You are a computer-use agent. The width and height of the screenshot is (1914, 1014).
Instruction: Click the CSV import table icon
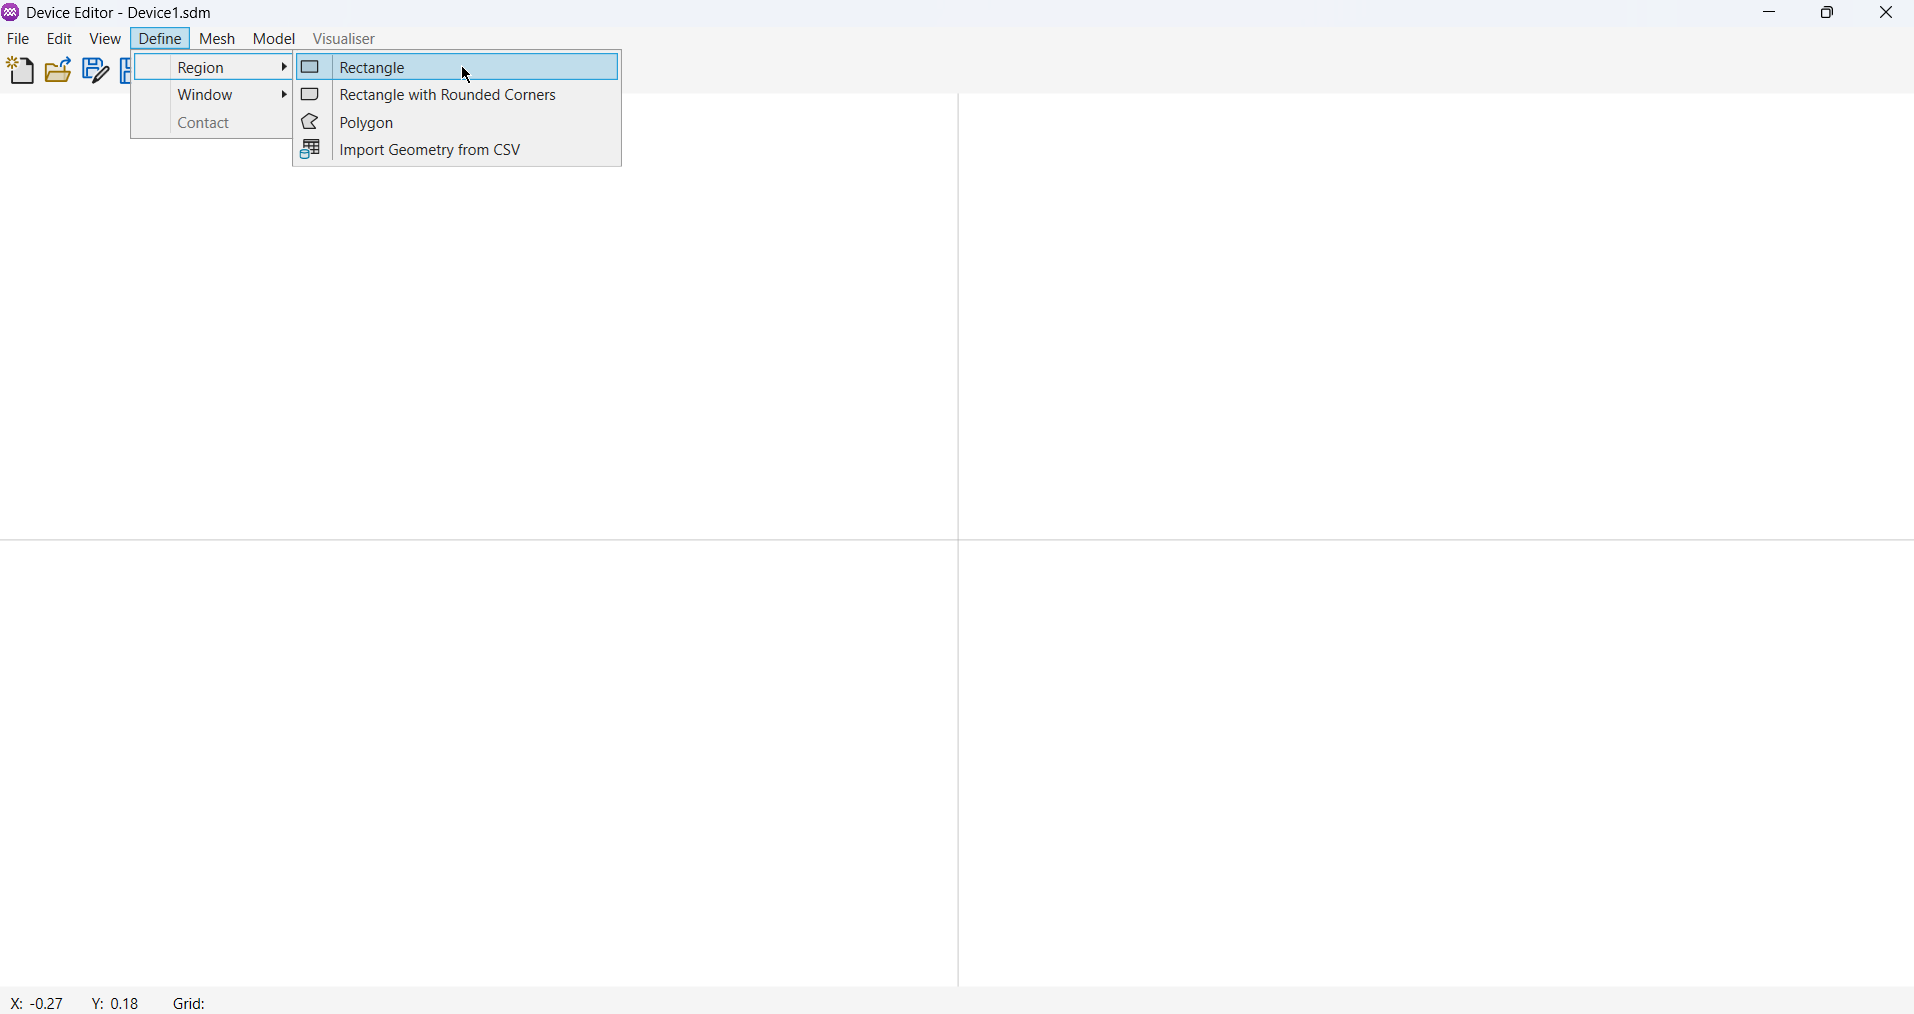311,151
